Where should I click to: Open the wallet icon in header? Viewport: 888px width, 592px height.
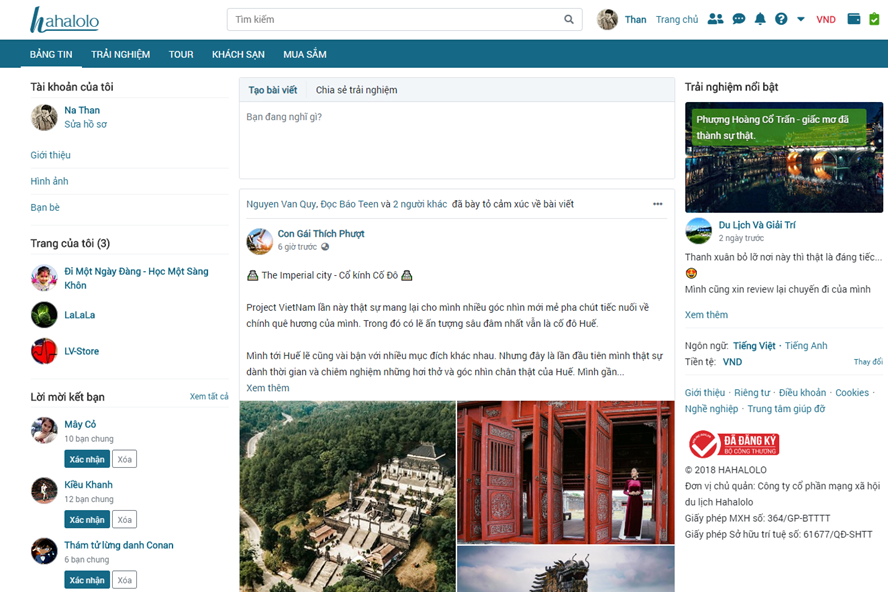853,19
